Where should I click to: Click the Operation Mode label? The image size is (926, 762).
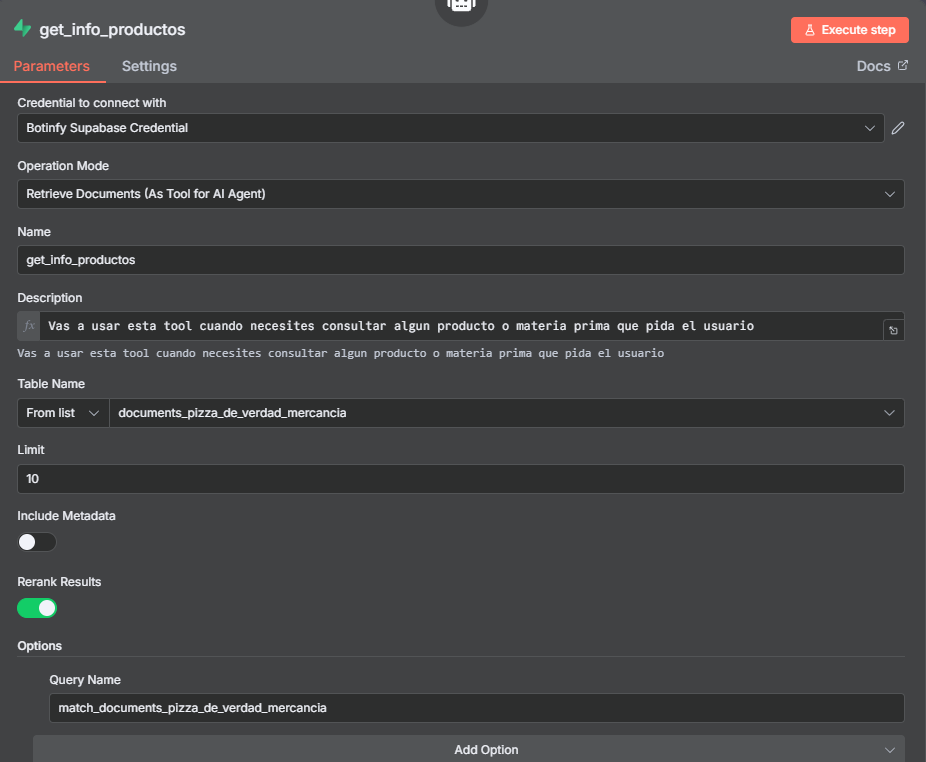click(63, 166)
